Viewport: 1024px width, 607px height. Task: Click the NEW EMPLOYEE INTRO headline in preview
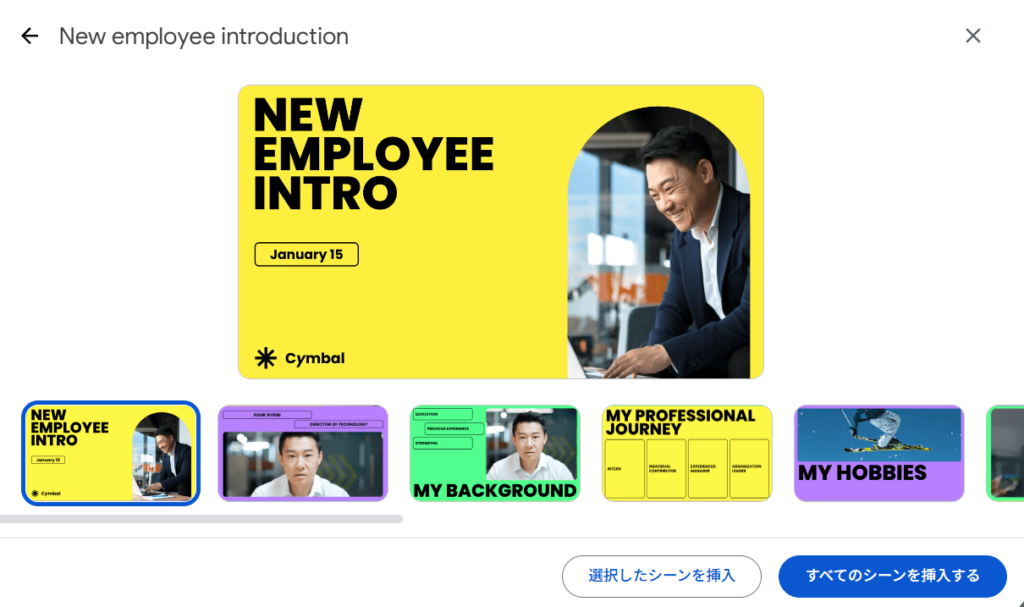tap(373, 154)
